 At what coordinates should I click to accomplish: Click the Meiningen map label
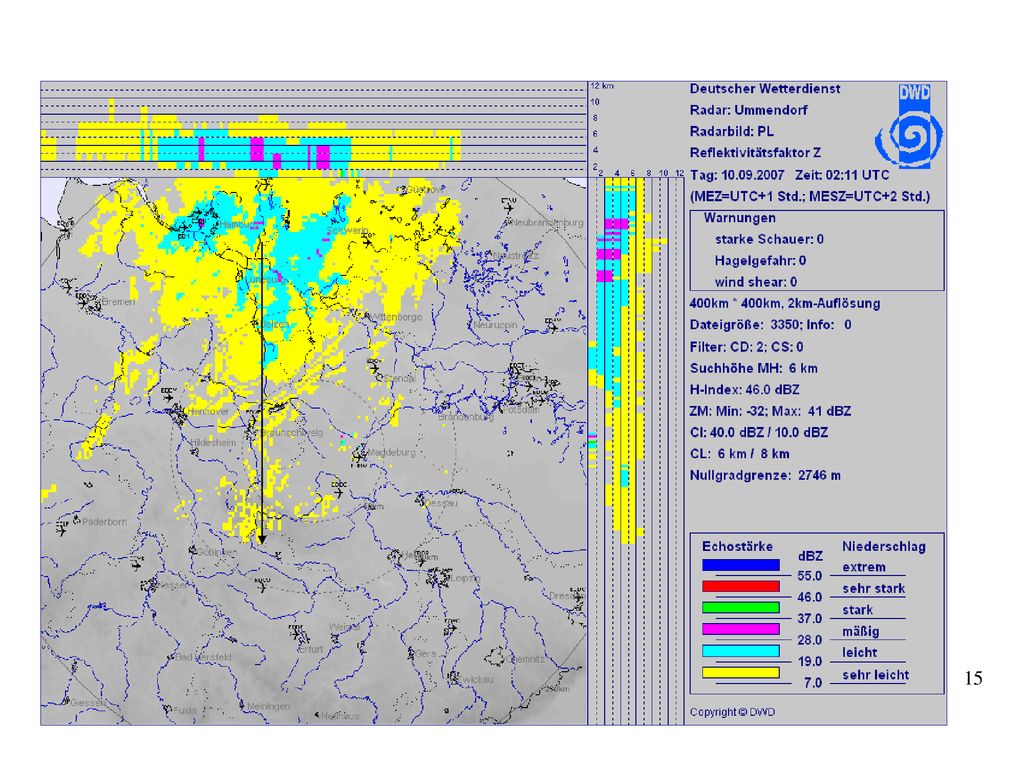tap(268, 707)
